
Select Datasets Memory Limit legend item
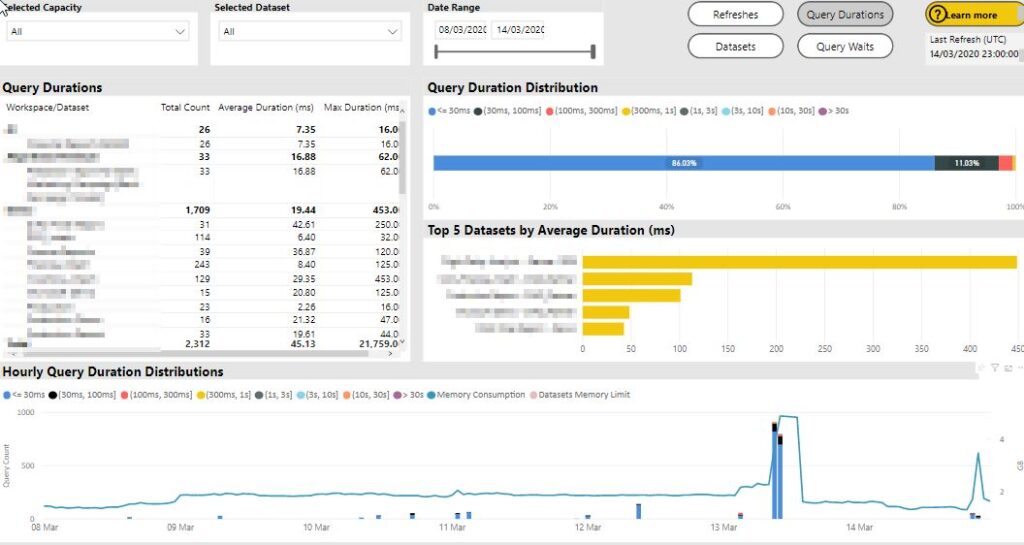pyautogui.click(x=580, y=395)
